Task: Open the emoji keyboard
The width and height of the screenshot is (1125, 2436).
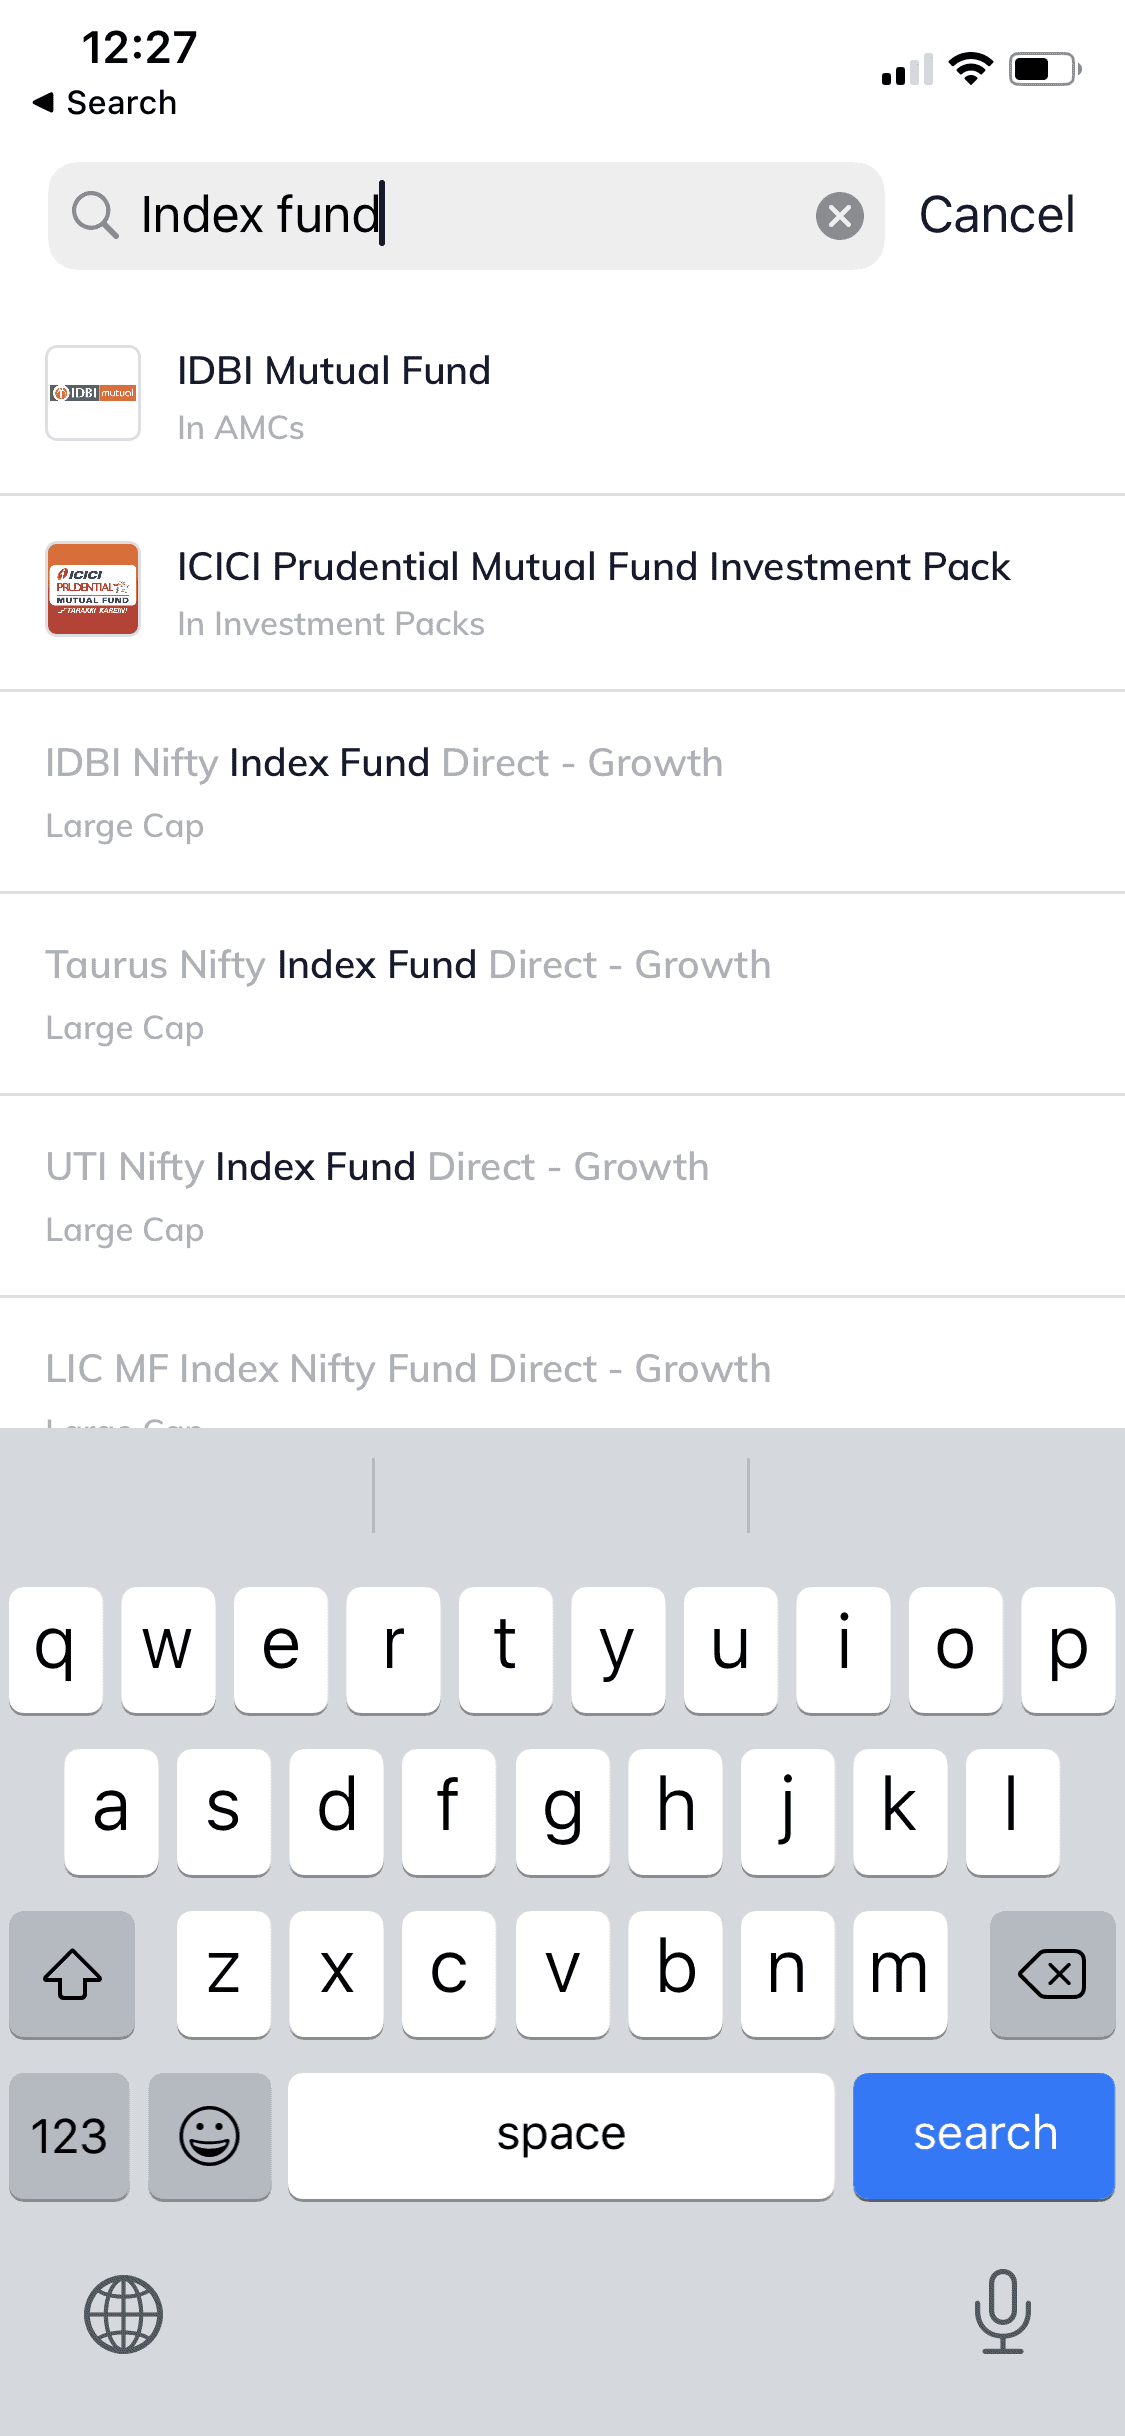Action: point(209,2135)
